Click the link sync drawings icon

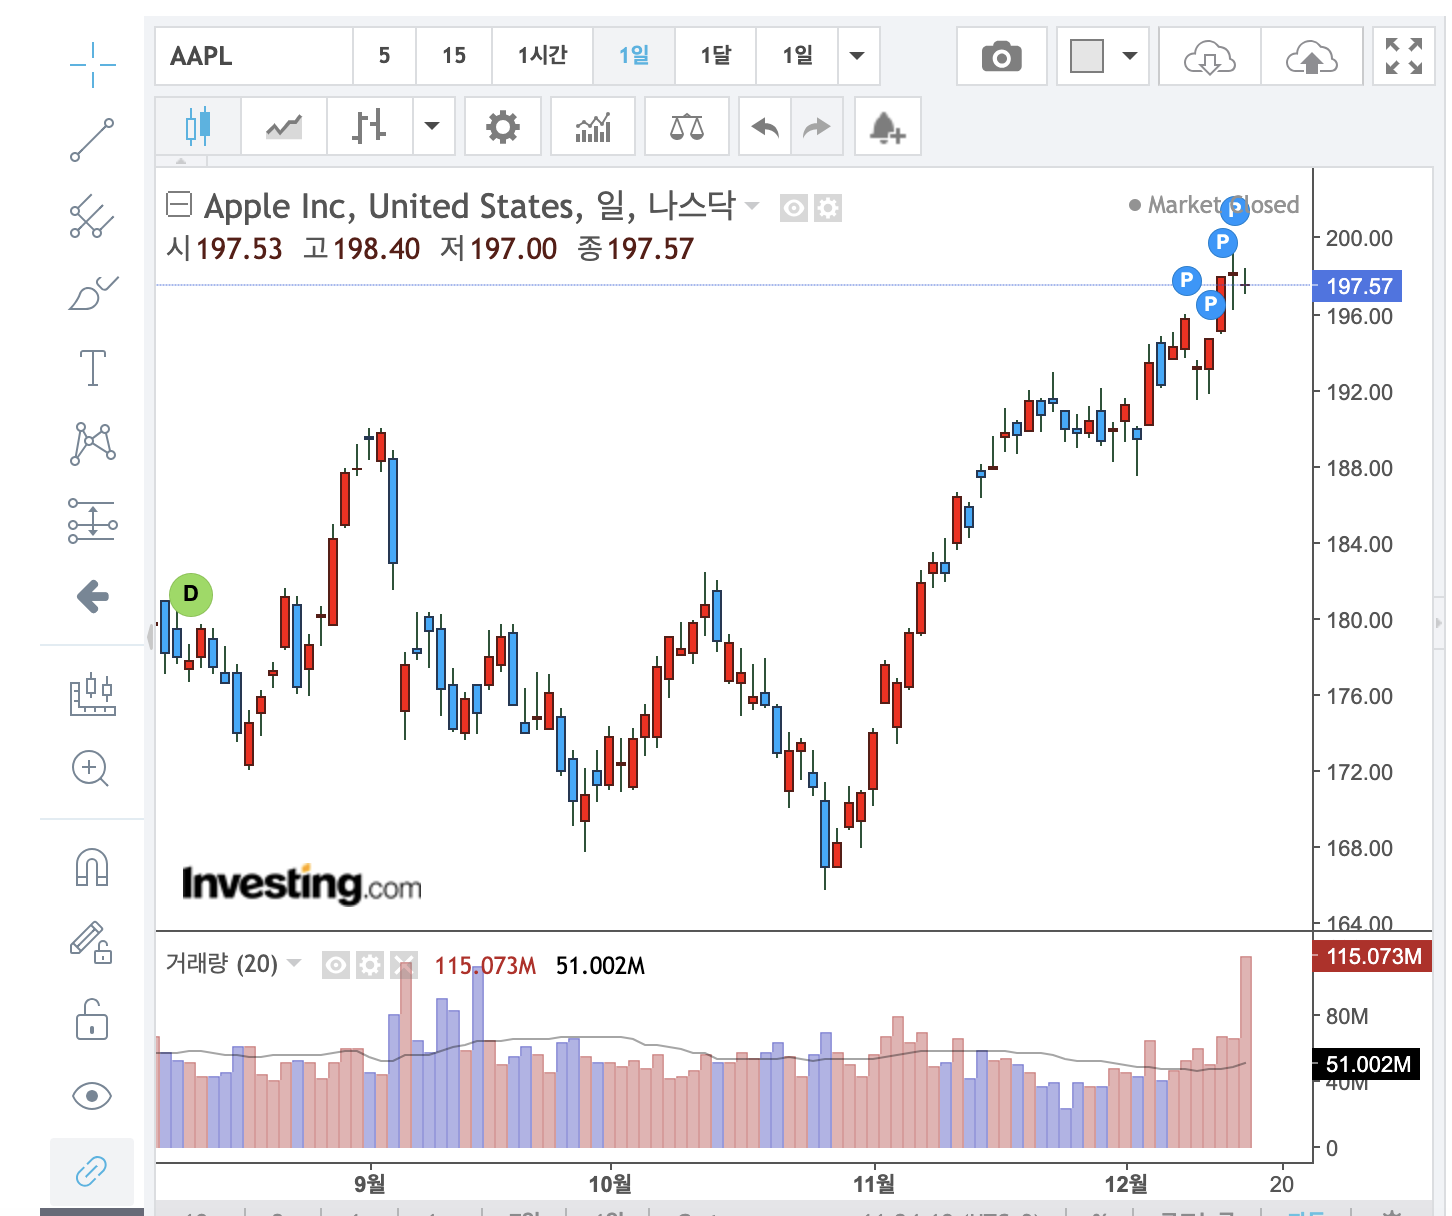point(92,1171)
